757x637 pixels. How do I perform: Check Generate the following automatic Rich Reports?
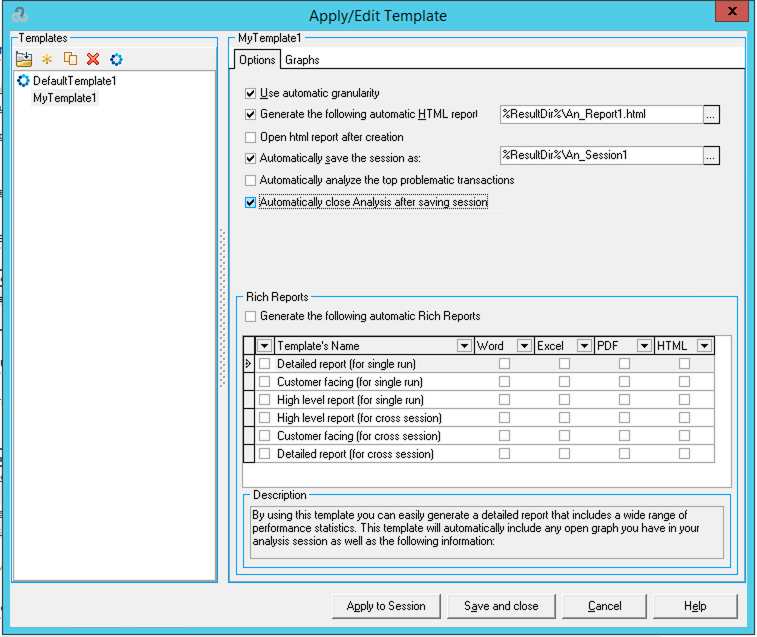tap(251, 316)
